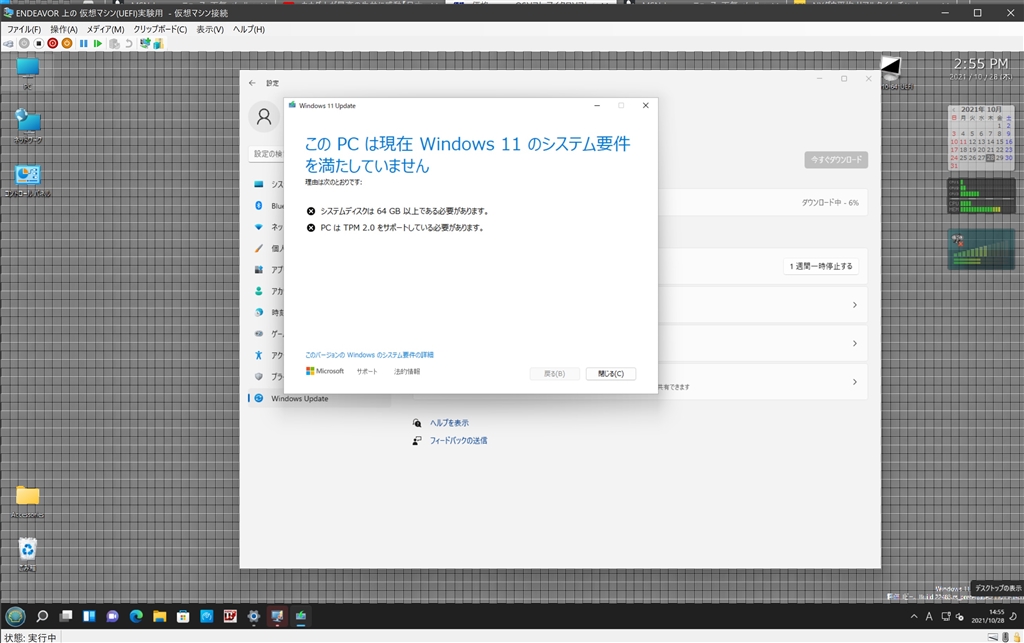Select the PC desktop icon
This screenshot has width=1024, height=643.
tap(27, 72)
